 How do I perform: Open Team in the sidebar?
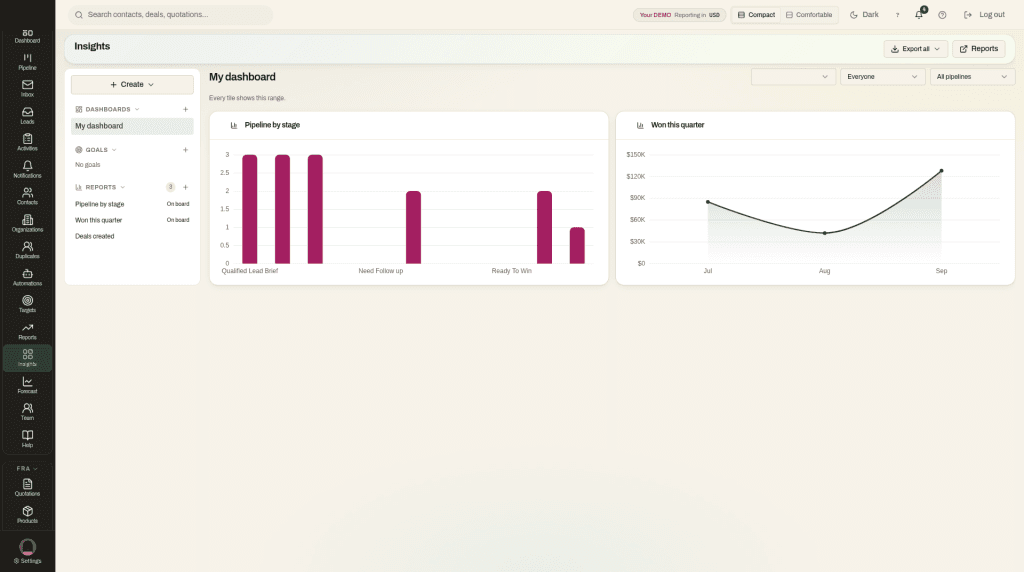pyautogui.click(x=27, y=412)
